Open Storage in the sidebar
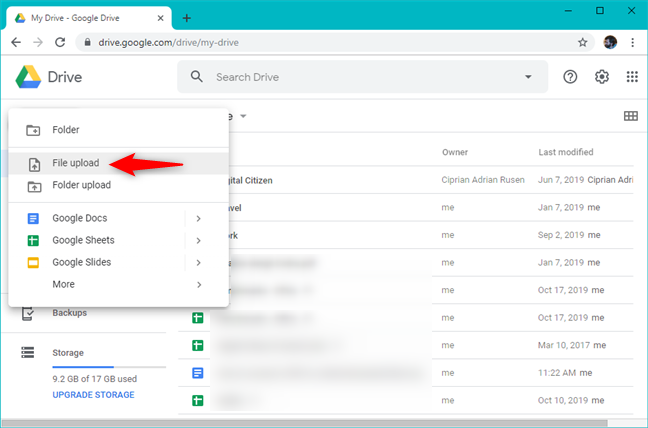Viewport: 648px width, 428px height. pos(68,353)
